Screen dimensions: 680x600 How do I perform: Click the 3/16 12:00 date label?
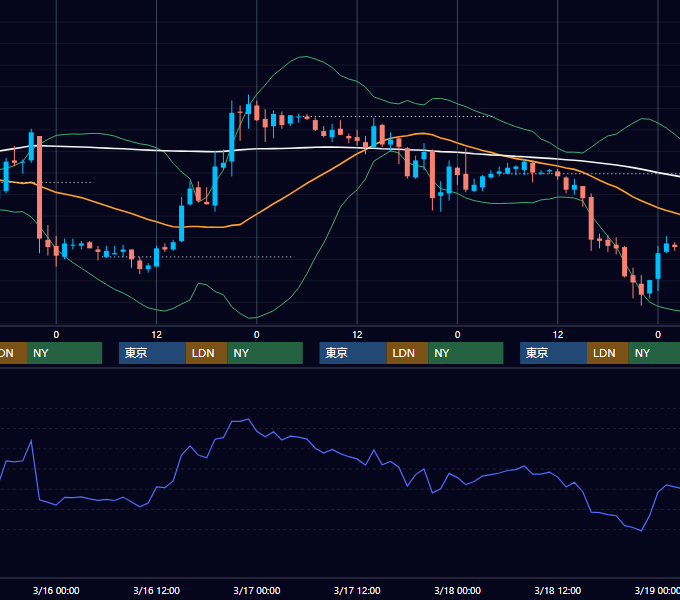click(x=156, y=590)
